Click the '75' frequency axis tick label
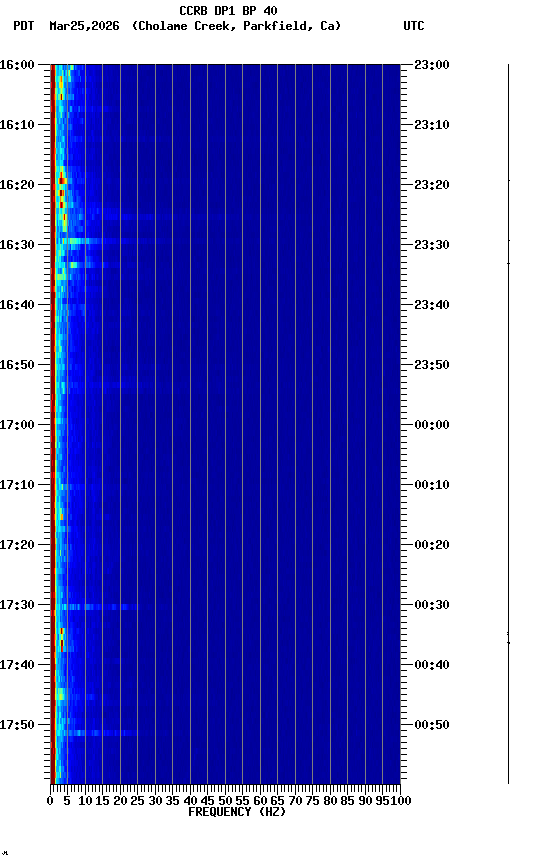This screenshot has width=552, height=864. [312, 801]
